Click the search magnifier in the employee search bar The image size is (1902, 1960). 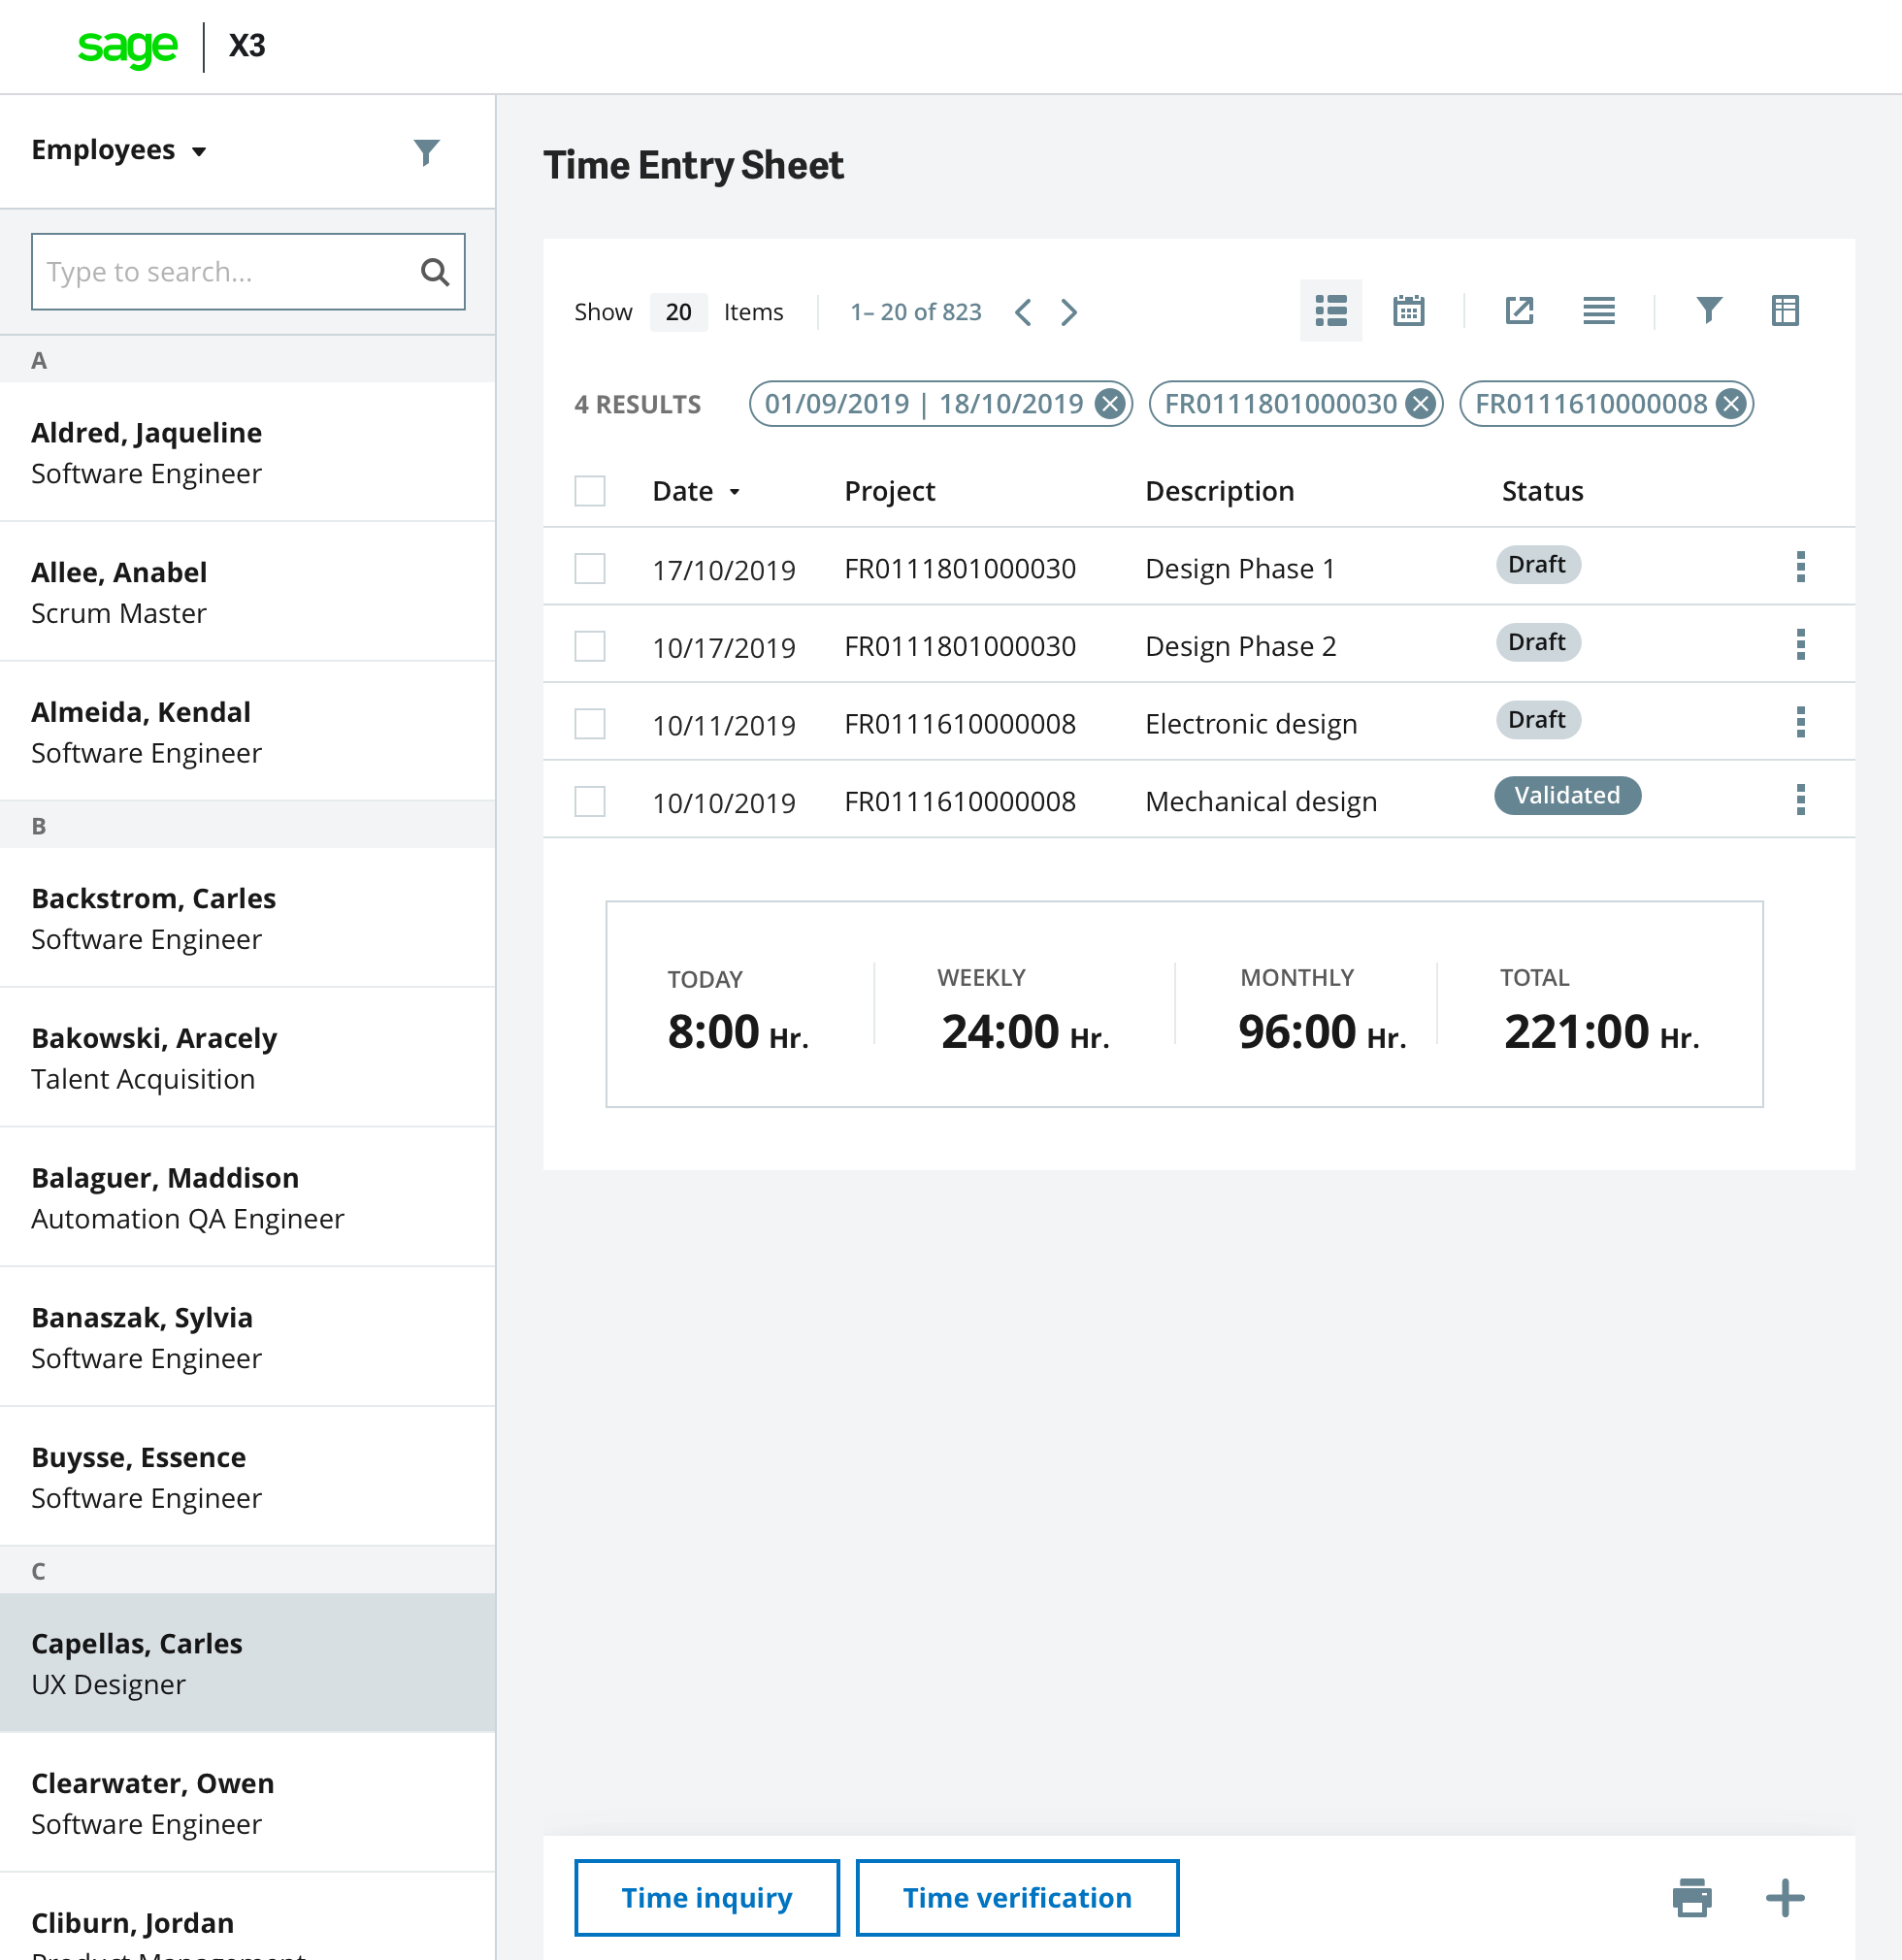click(436, 271)
